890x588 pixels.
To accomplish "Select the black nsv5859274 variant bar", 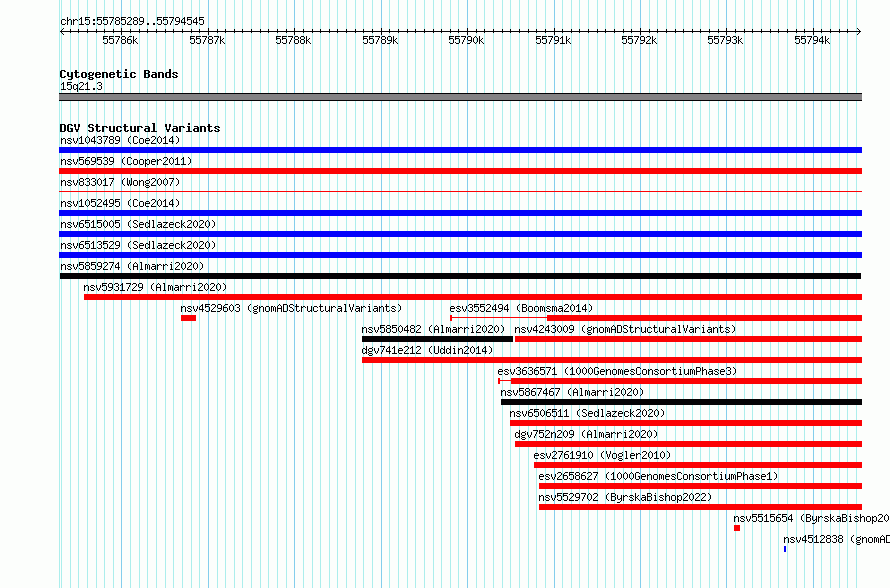I will [x=460, y=276].
